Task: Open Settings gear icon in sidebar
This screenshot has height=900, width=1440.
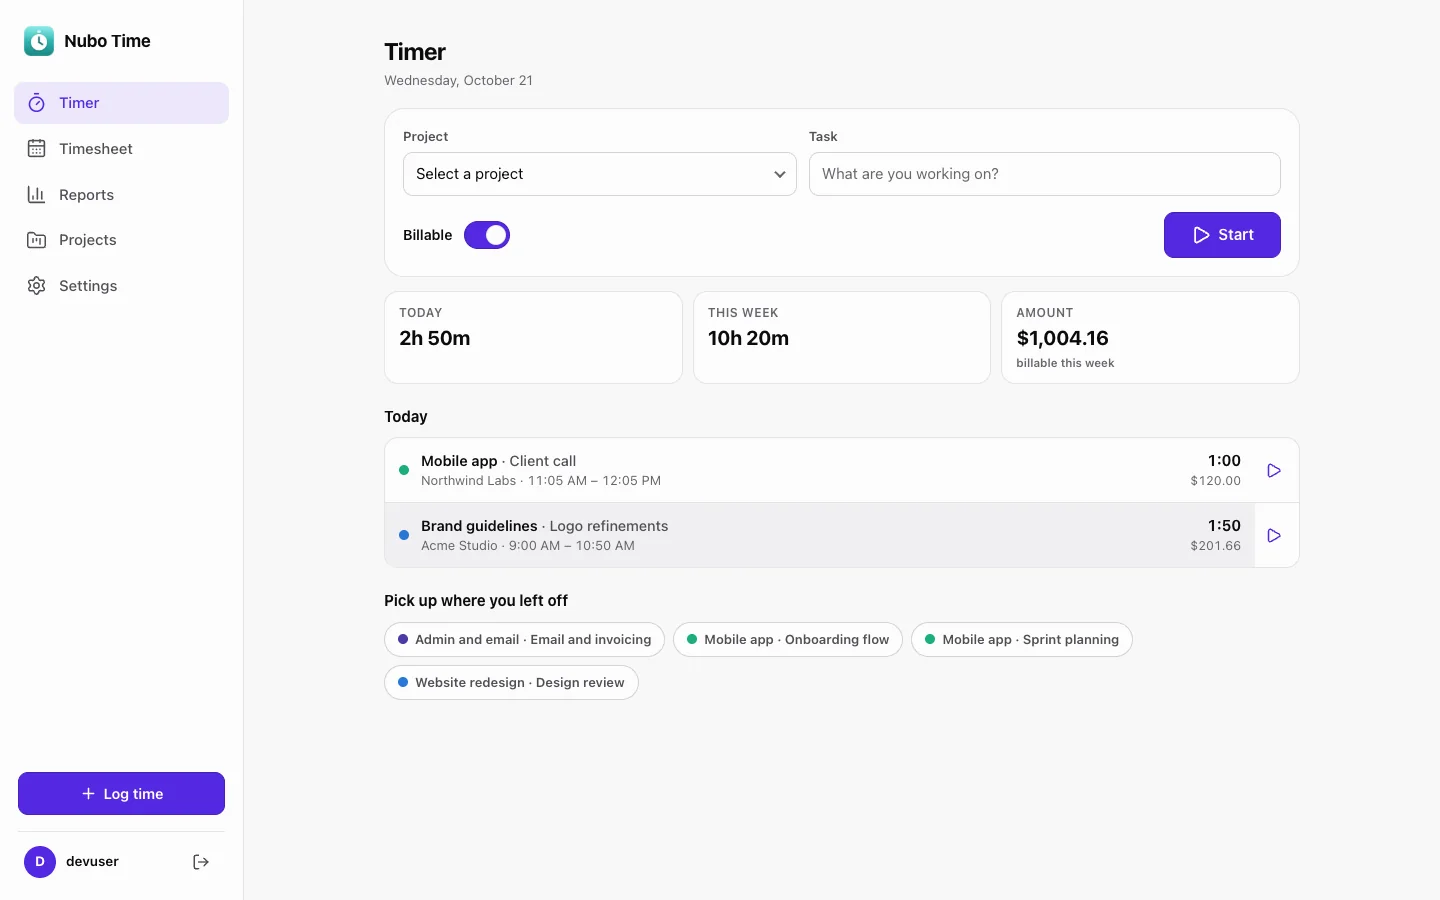Action: click(37, 286)
